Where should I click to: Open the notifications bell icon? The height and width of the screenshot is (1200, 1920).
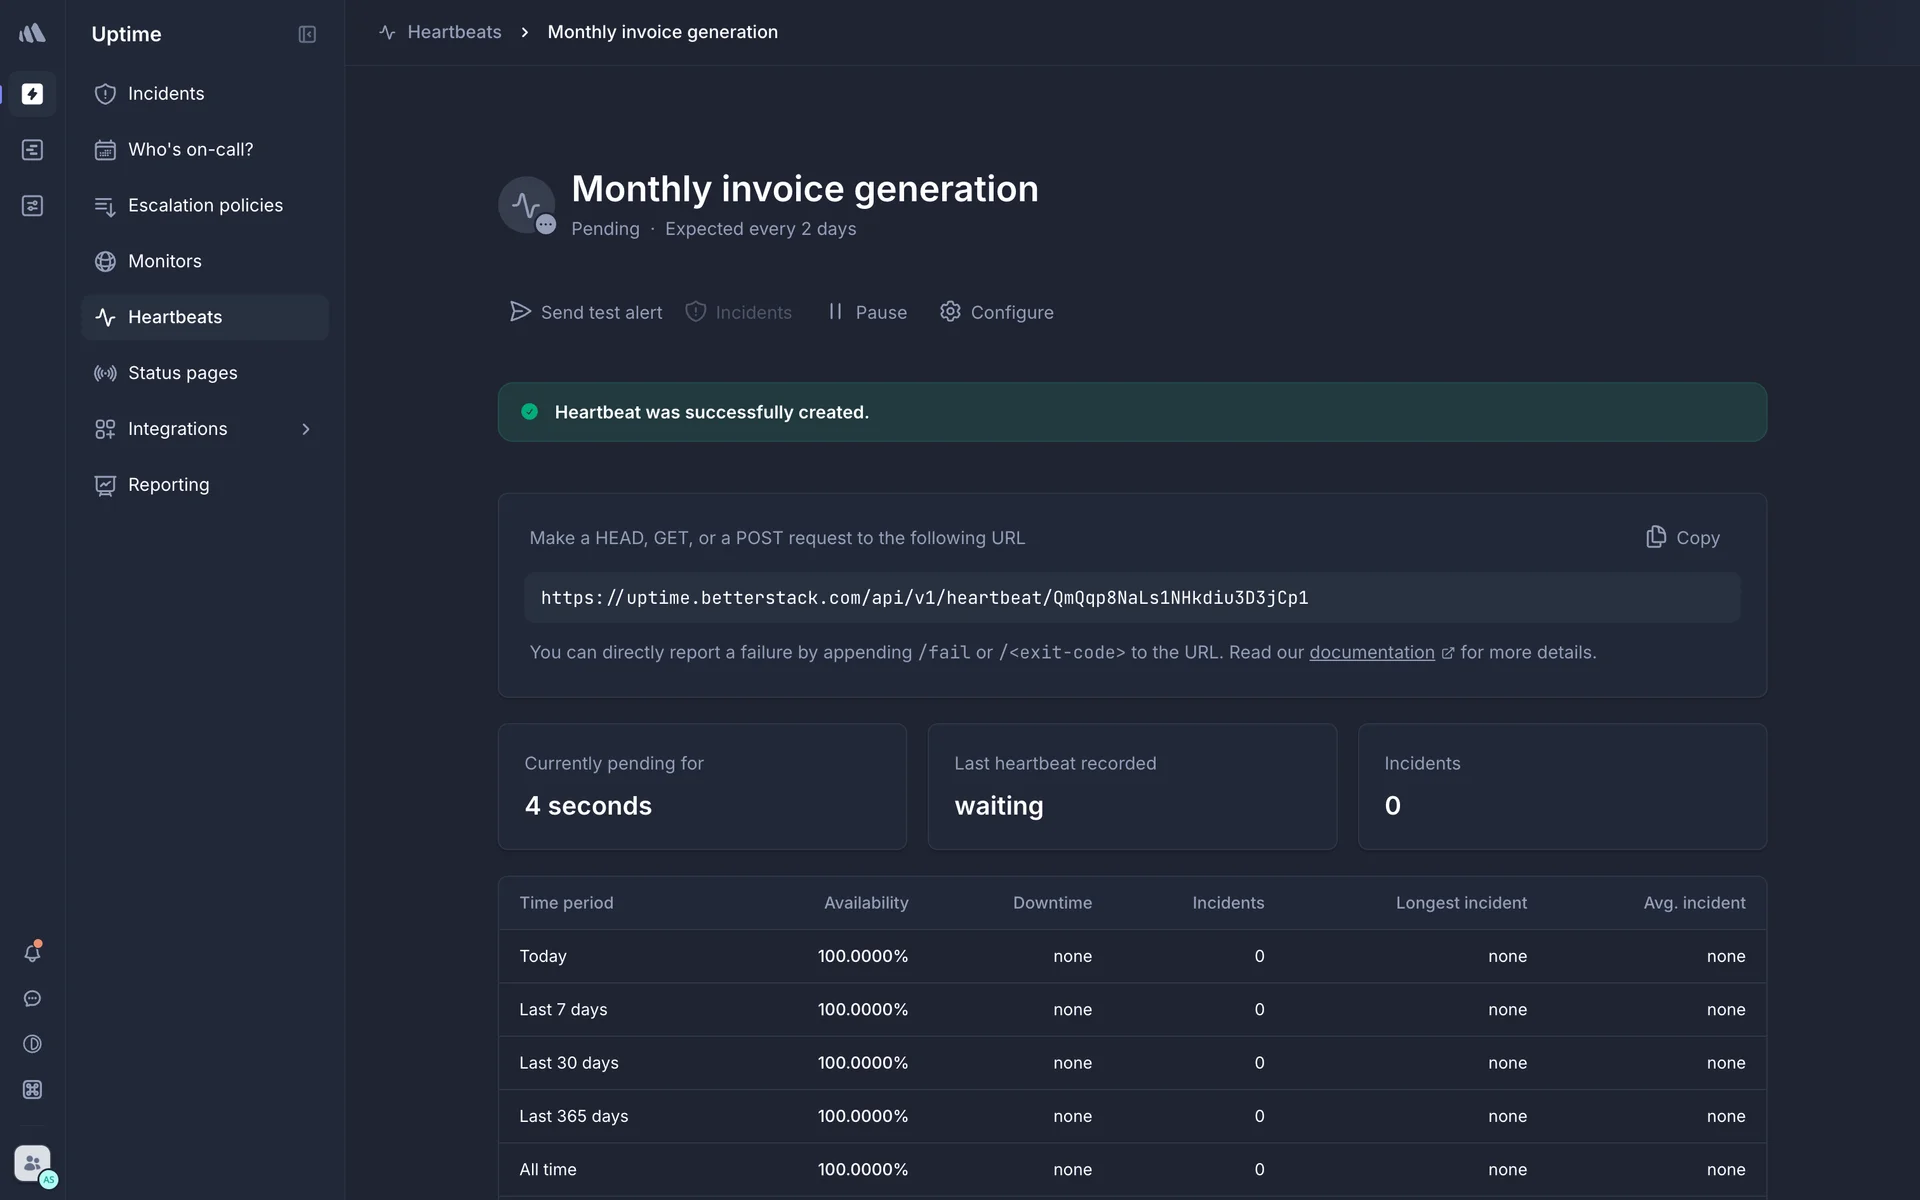[x=32, y=953]
